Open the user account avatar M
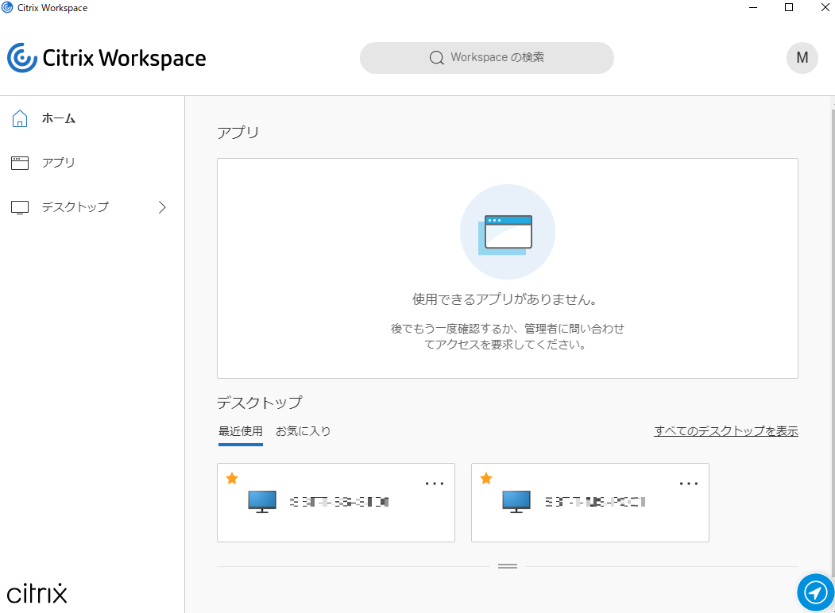Image resolution: width=835 pixels, height=613 pixels. coord(802,58)
